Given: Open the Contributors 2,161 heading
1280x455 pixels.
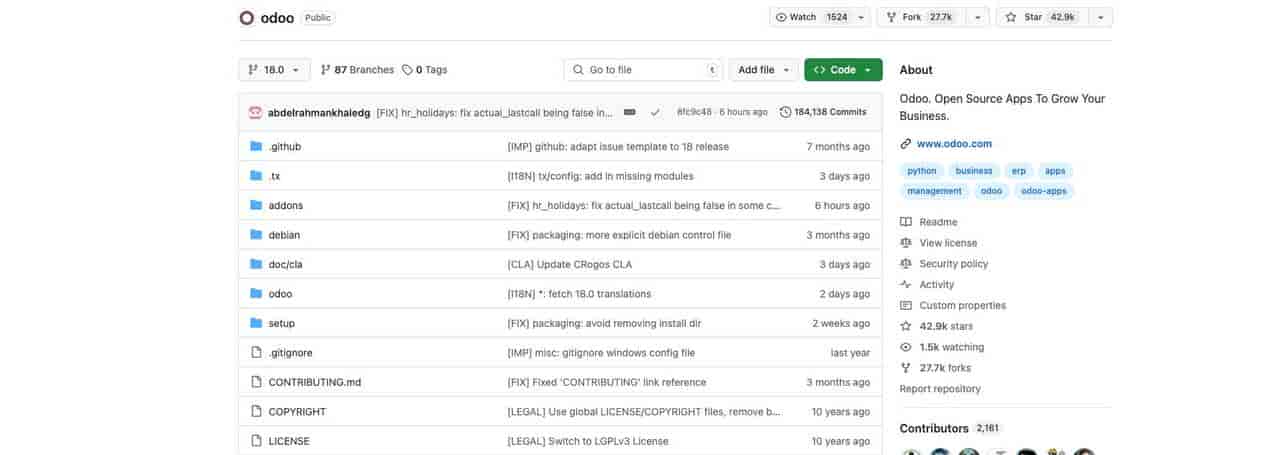Looking at the screenshot, I should [949, 428].
